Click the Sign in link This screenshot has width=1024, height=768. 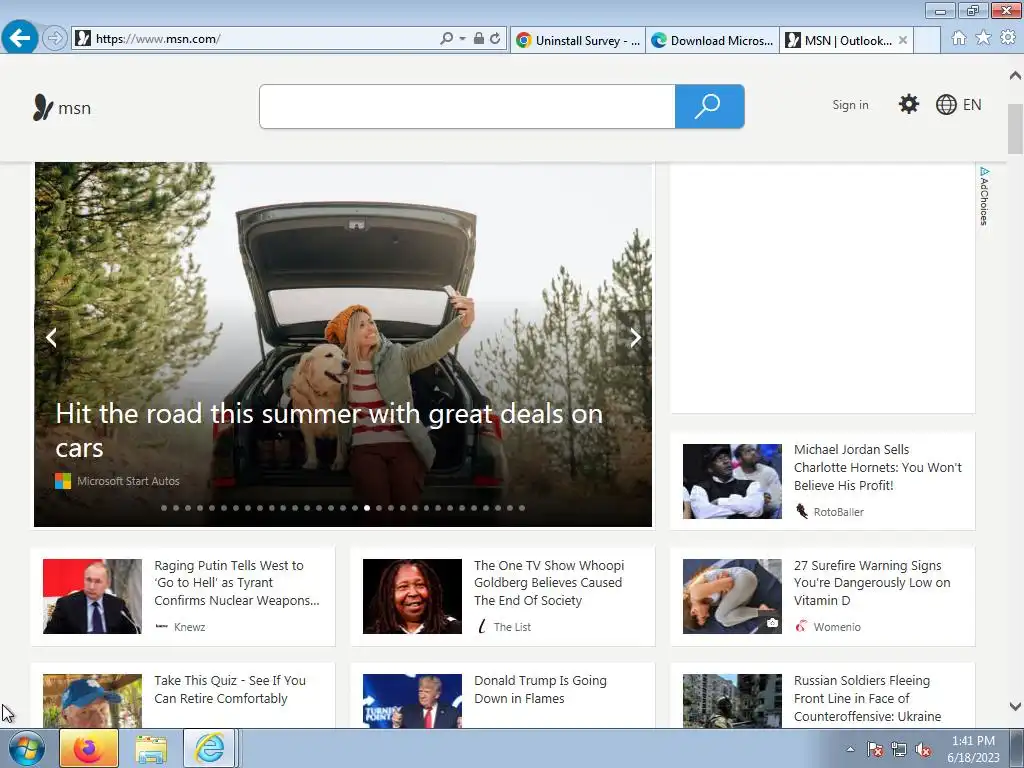[x=850, y=104]
